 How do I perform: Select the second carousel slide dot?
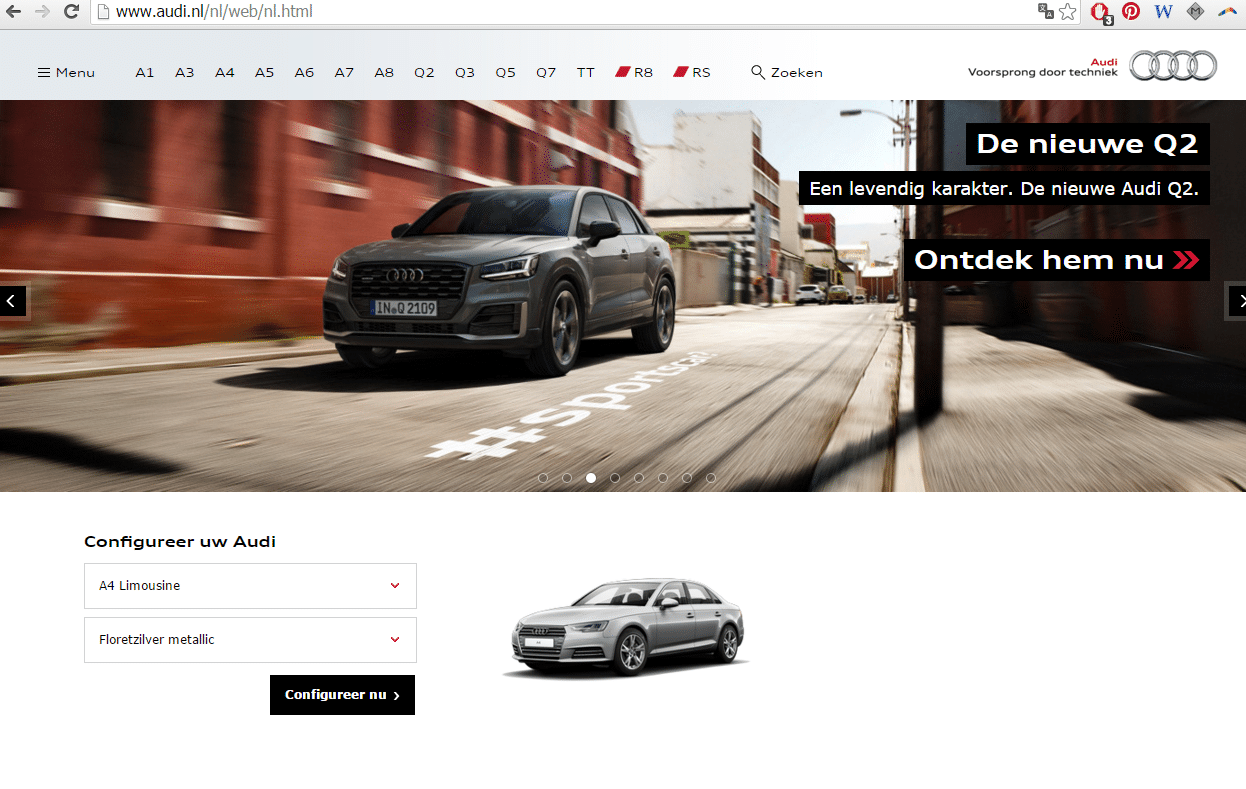[567, 478]
